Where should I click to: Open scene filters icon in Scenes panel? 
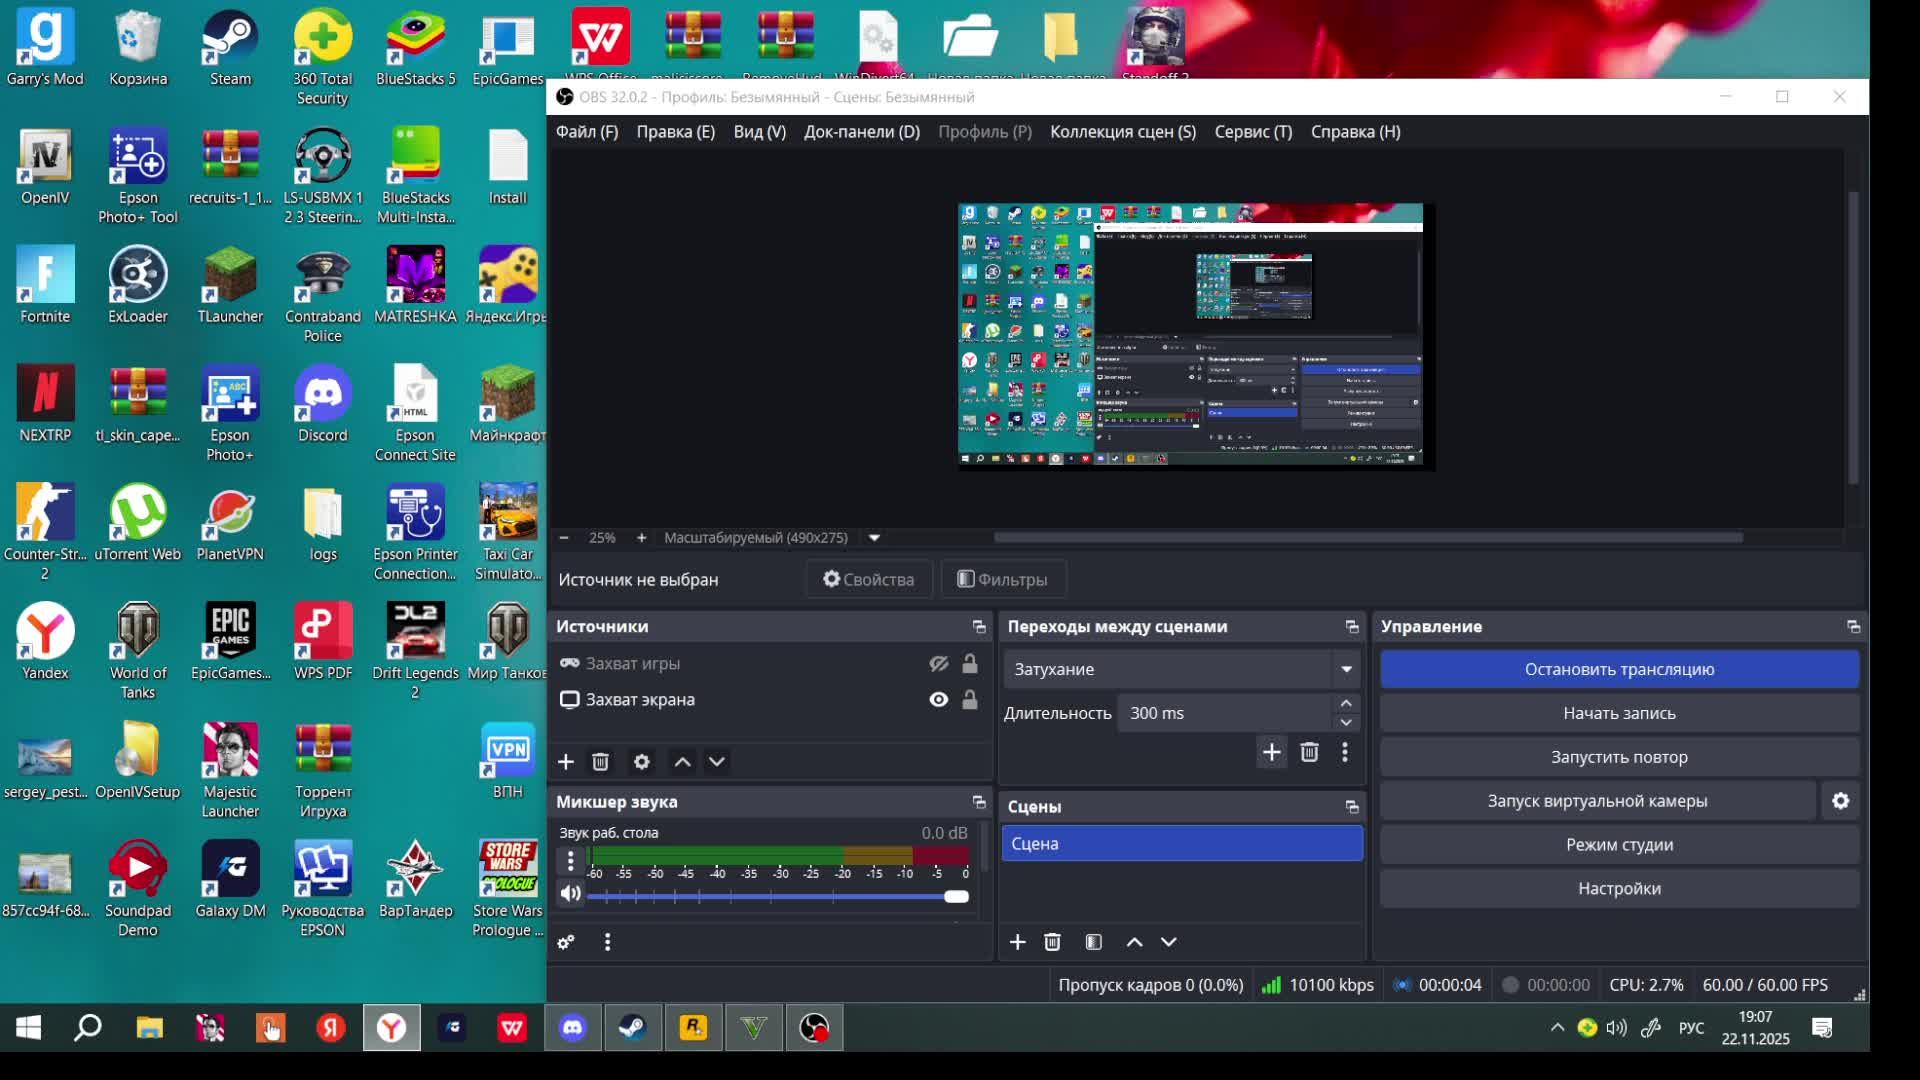pyautogui.click(x=1093, y=942)
